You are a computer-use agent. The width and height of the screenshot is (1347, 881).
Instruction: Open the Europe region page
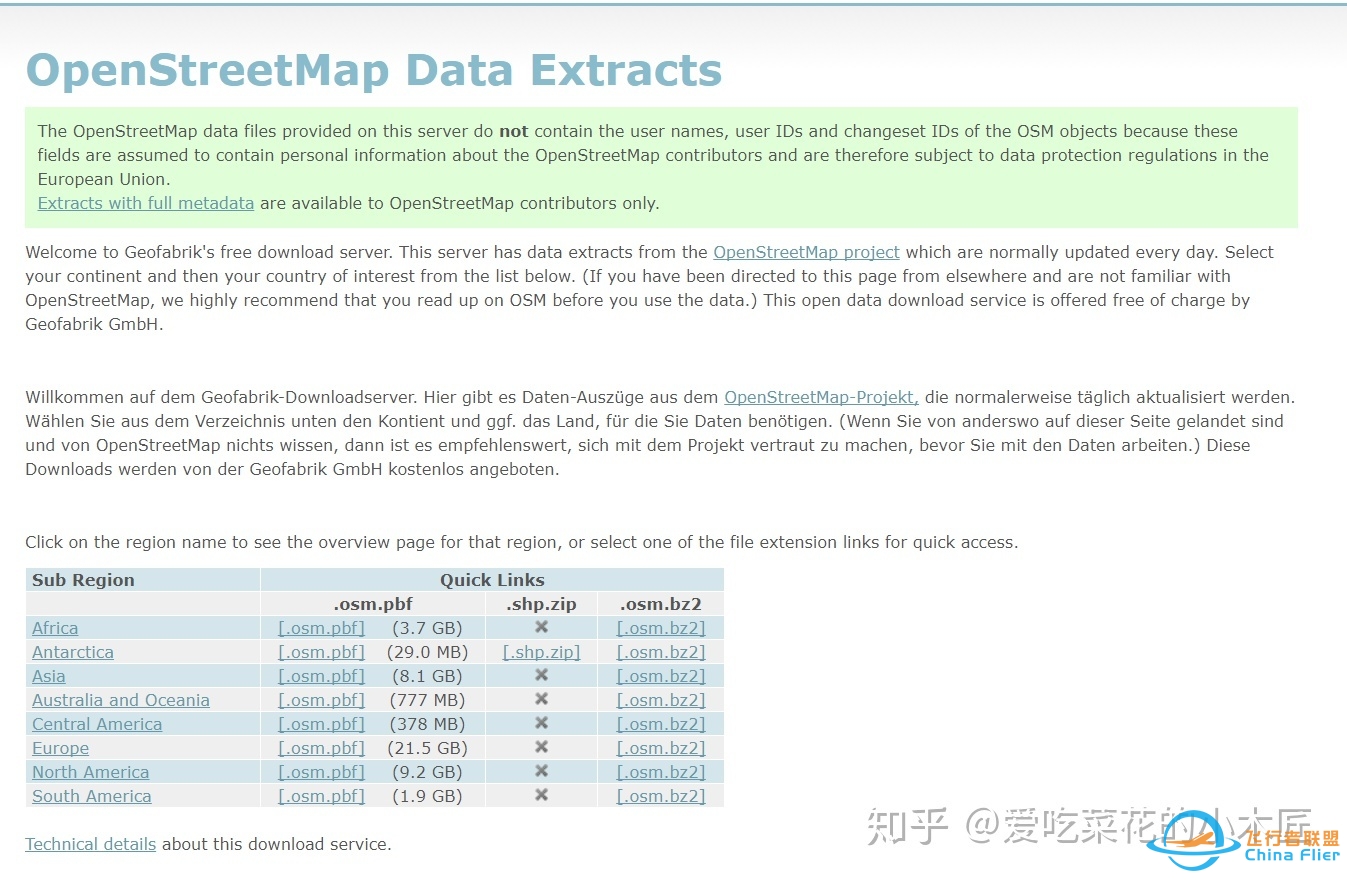[x=60, y=748]
